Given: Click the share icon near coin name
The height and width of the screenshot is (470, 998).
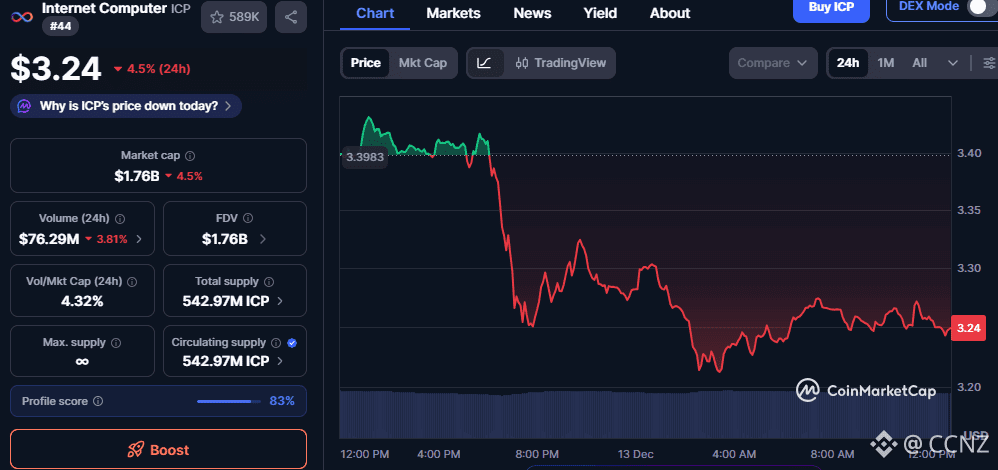Looking at the screenshot, I should (290, 17).
